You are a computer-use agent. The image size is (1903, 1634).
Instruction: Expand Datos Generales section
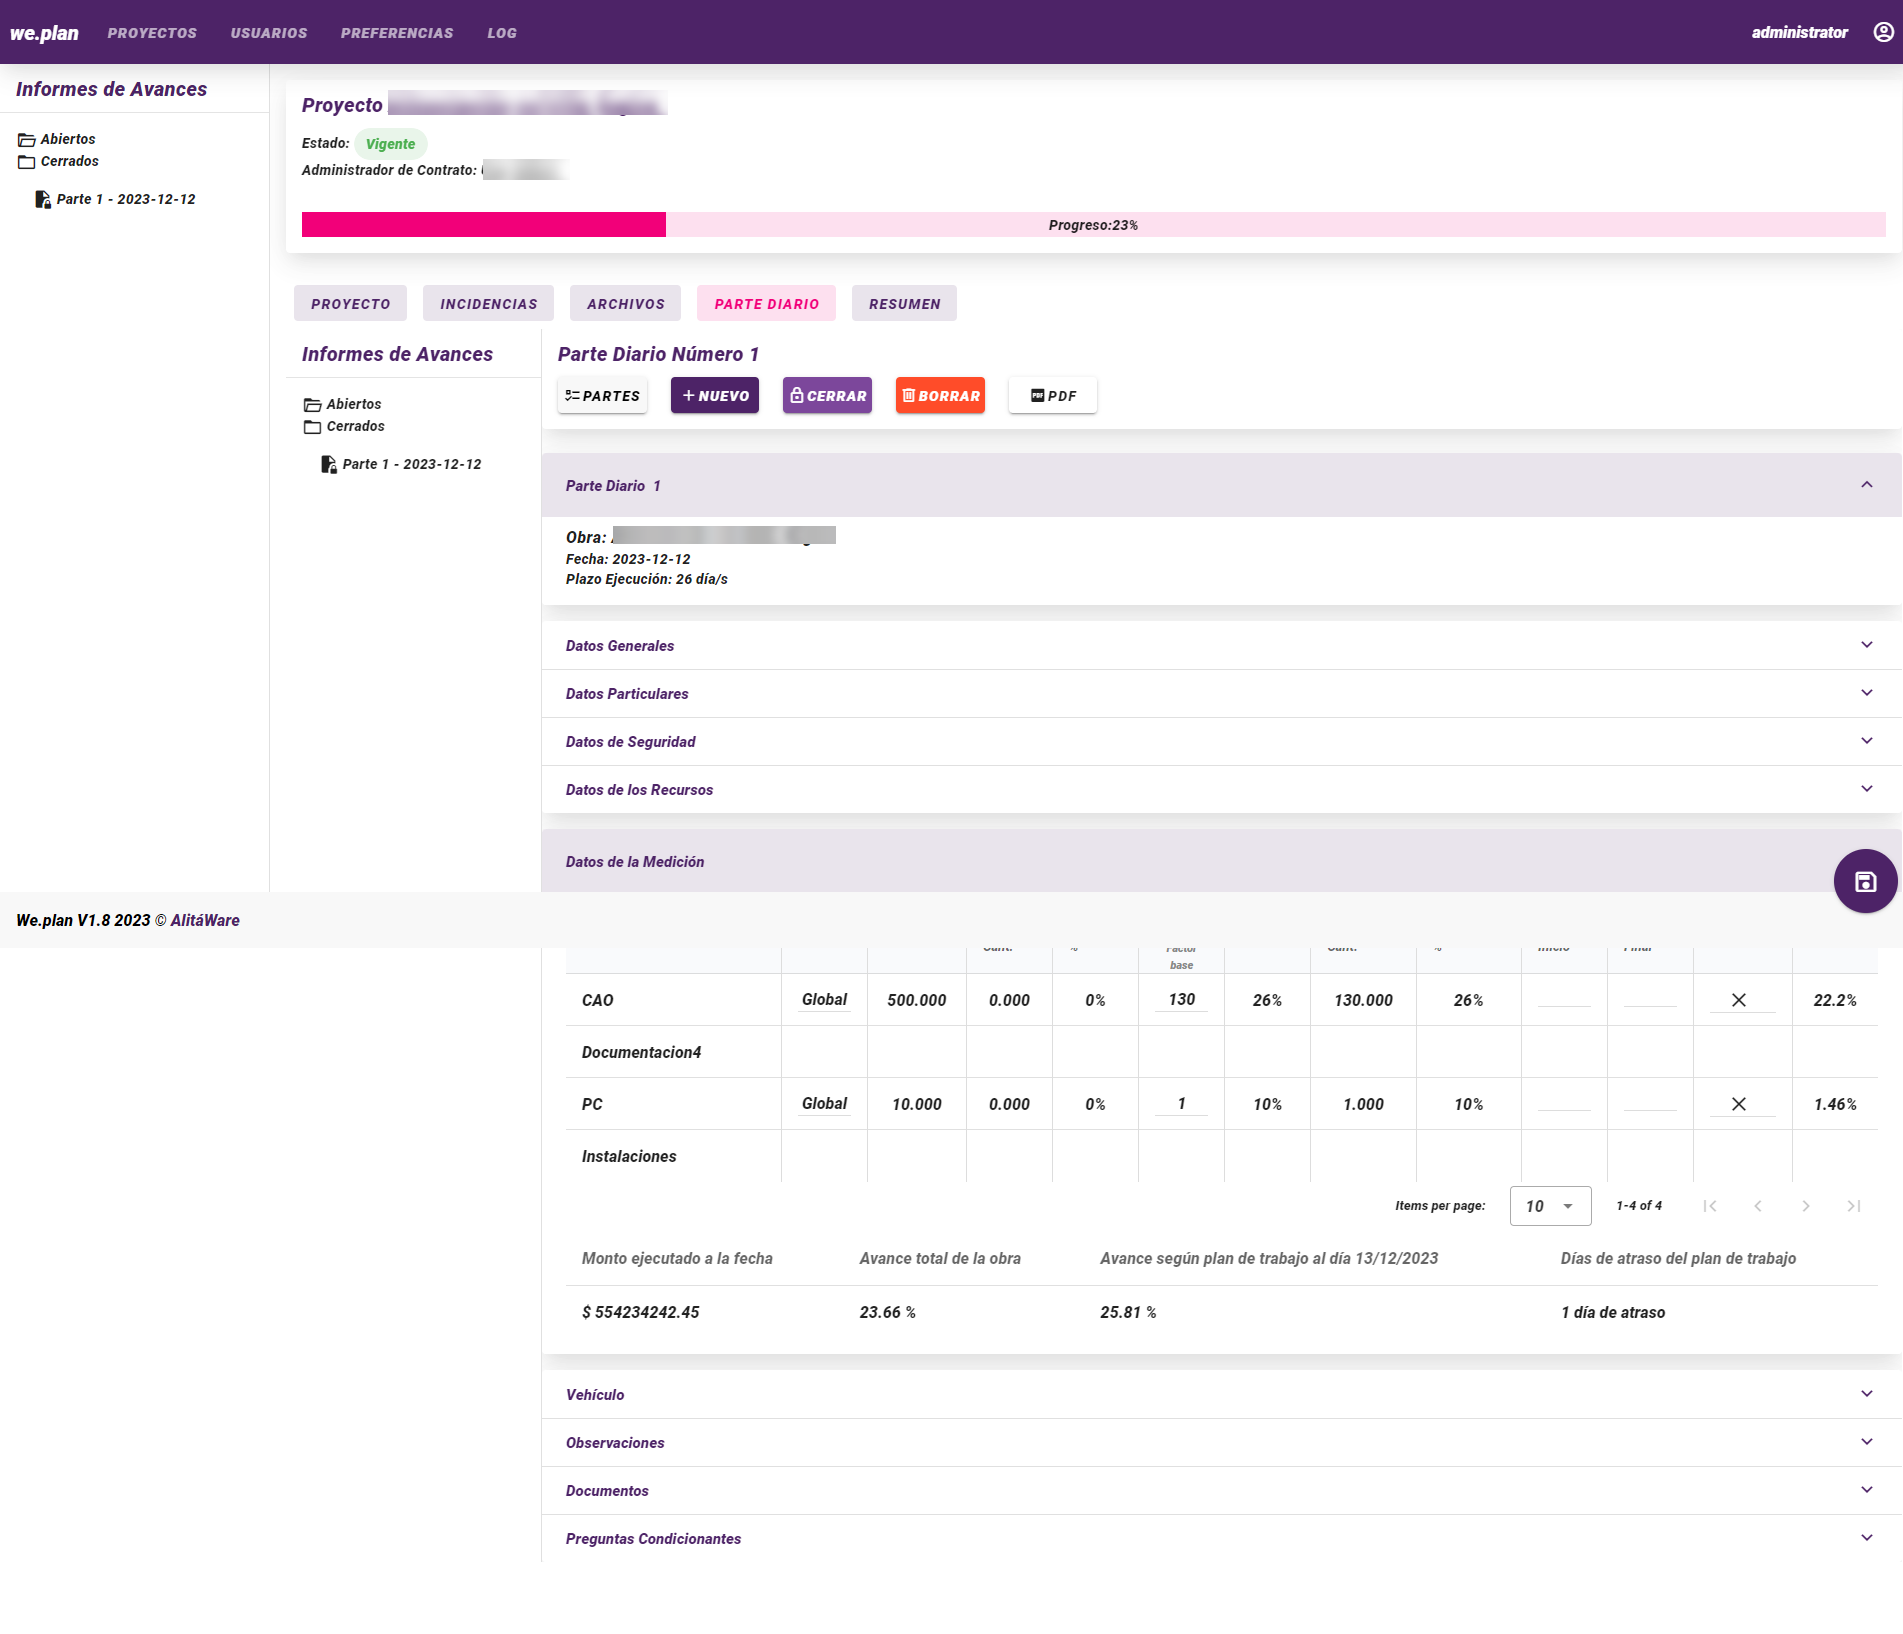point(1867,645)
